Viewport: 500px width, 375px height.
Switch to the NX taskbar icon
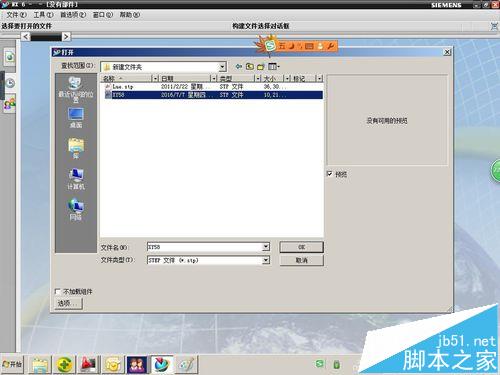click(162, 365)
